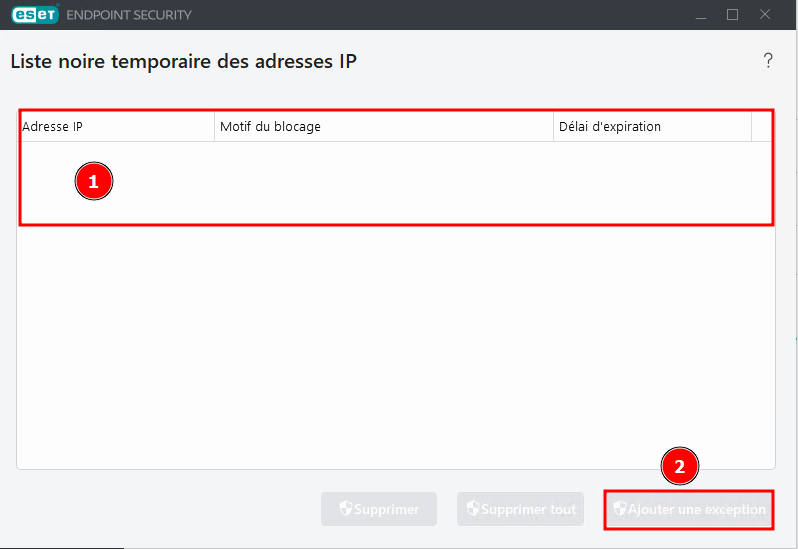
Task: Click shield icon beside Ajouter une exception
Action: (620, 508)
